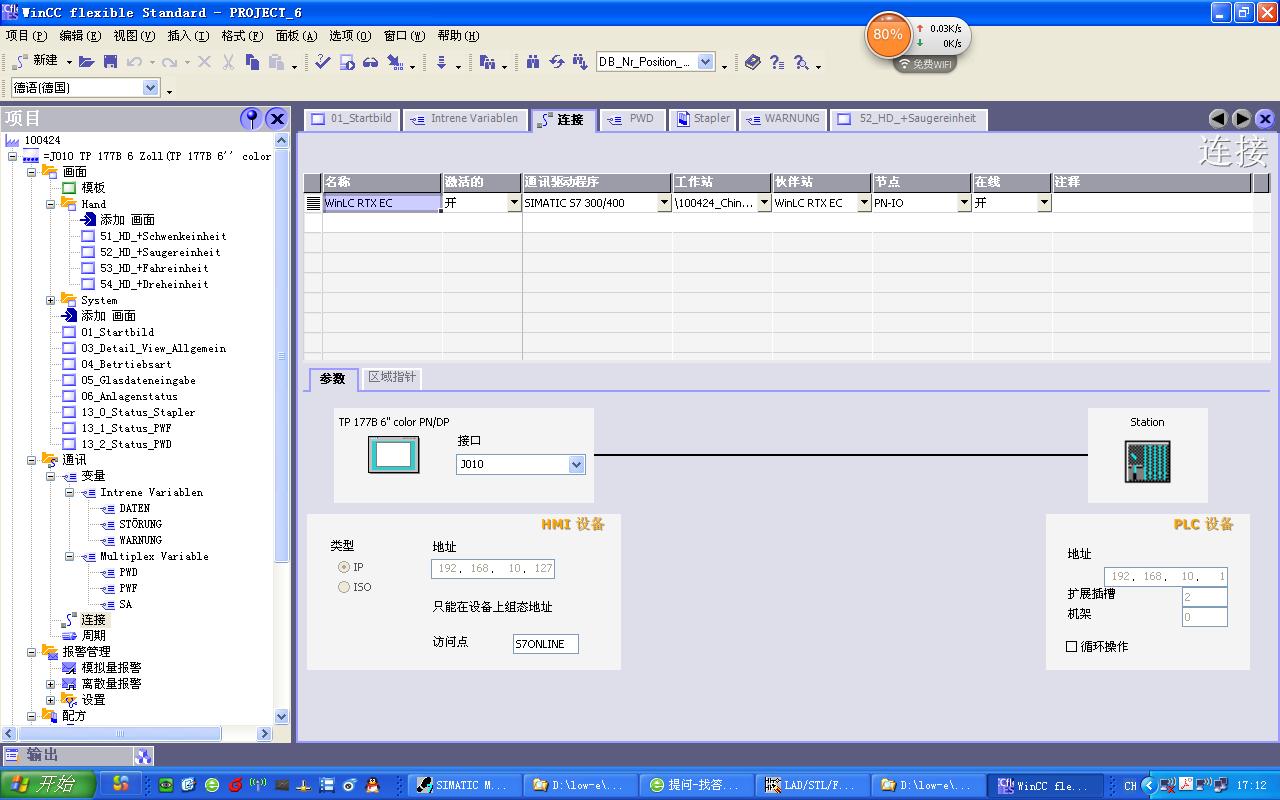This screenshot has height=800, width=1280.
Task: Select the IP type radio button
Action: coord(344,567)
